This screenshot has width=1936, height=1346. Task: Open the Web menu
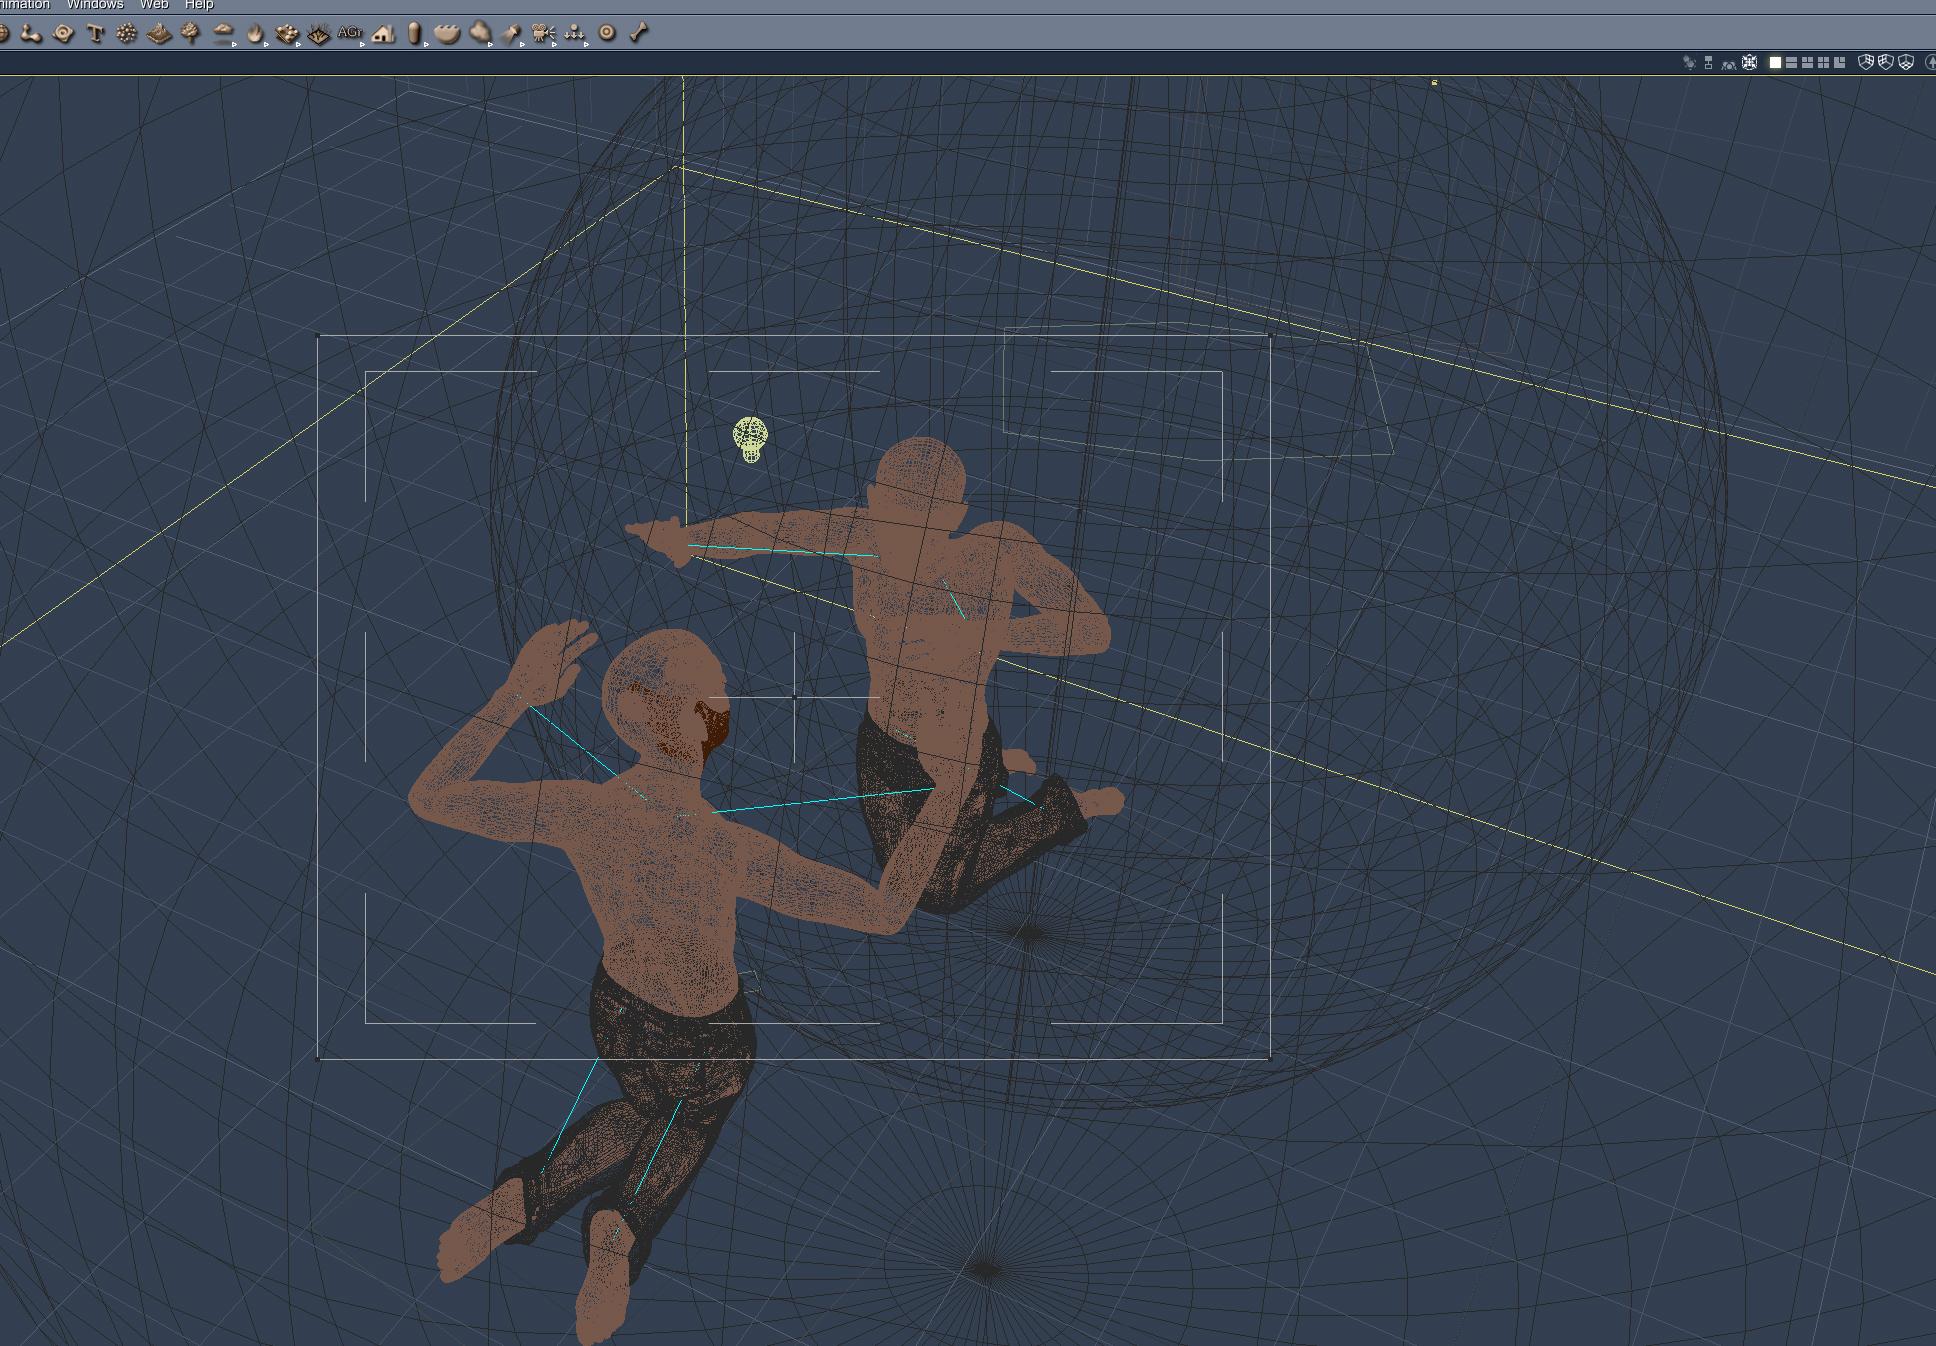[x=154, y=5]
